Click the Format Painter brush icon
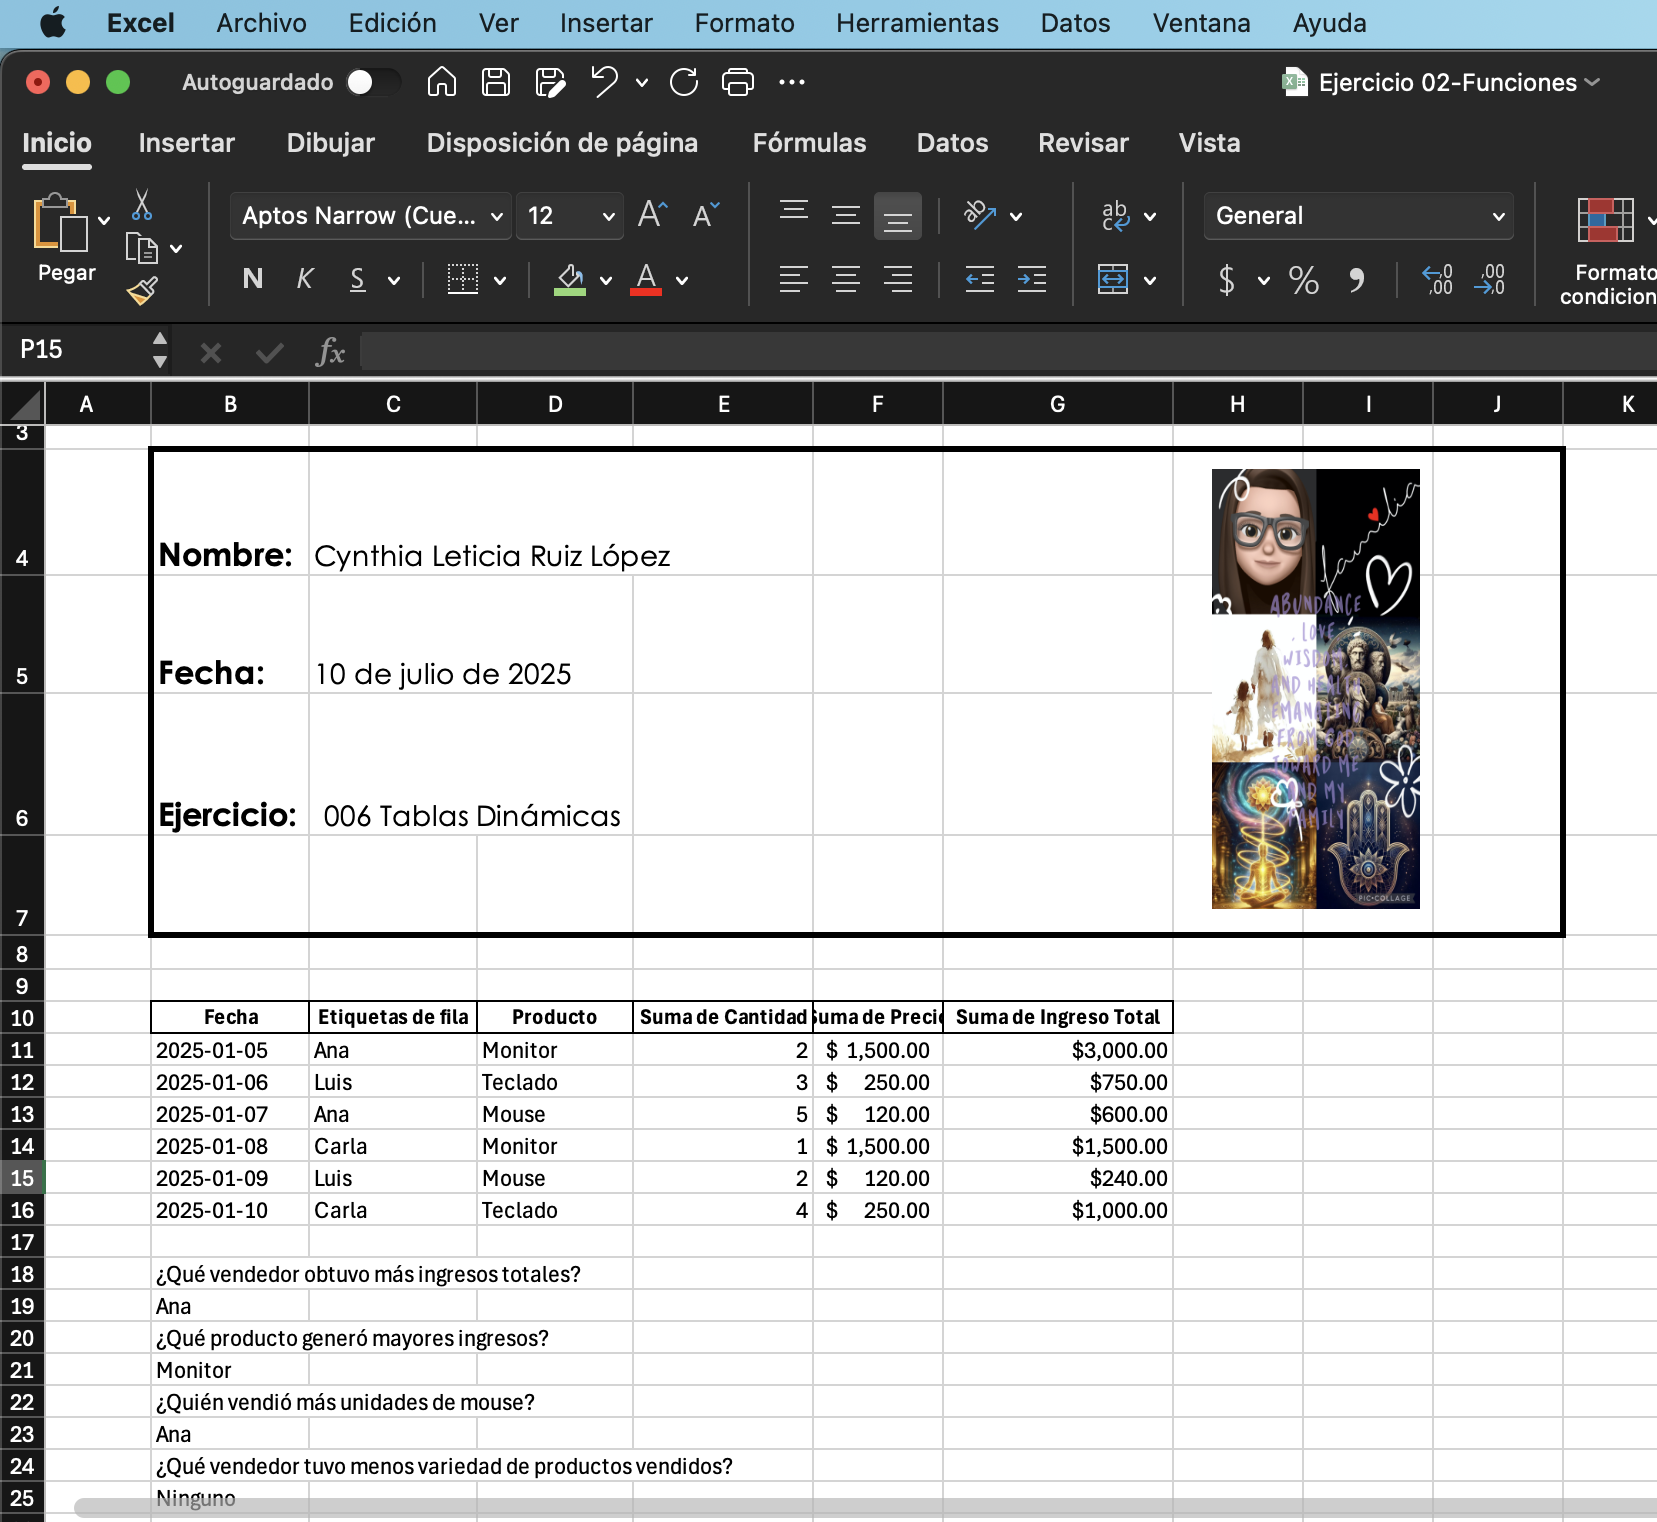The width and height of the screenshot is (1657, 1522). coord(142,291)
